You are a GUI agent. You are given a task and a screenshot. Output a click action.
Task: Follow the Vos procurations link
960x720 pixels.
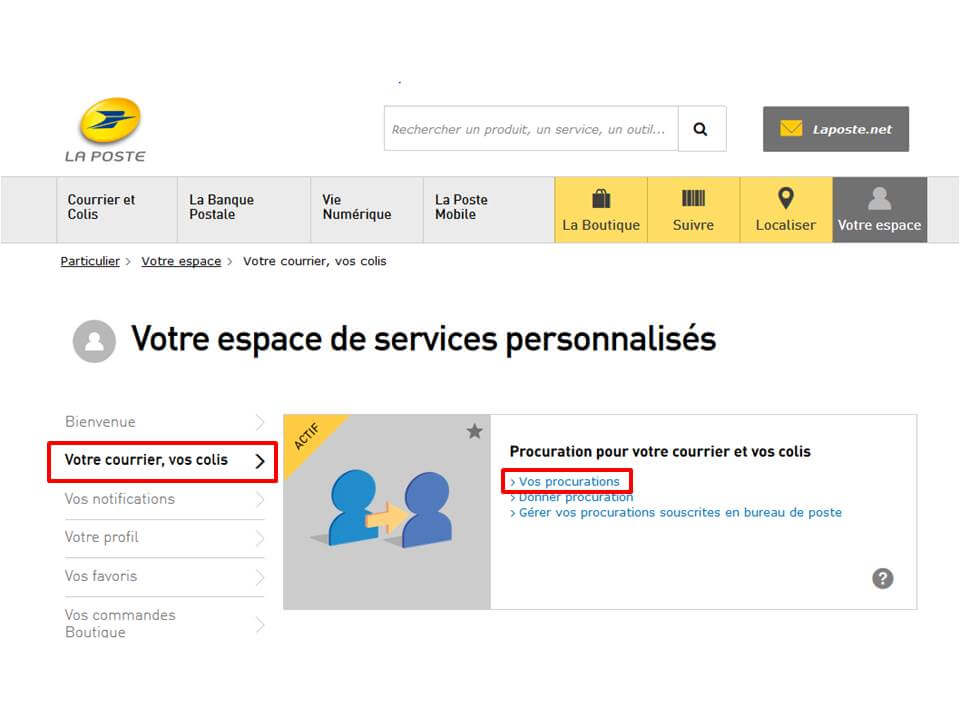567,481
